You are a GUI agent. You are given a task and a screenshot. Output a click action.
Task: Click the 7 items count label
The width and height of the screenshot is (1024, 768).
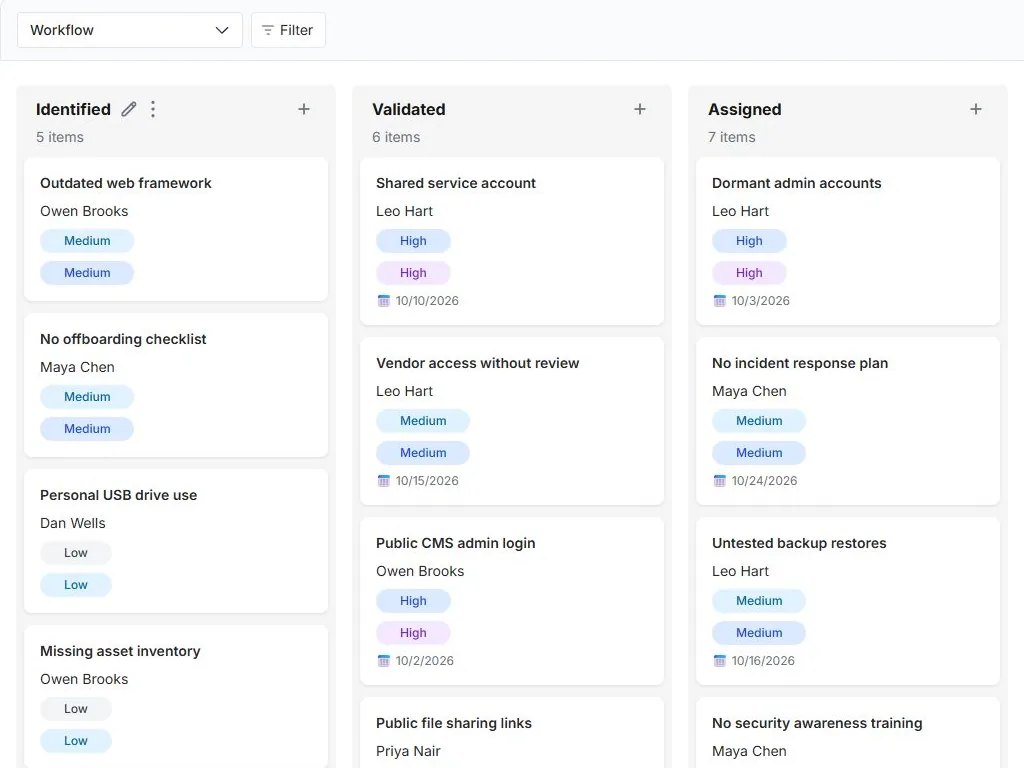pos(731,137)
